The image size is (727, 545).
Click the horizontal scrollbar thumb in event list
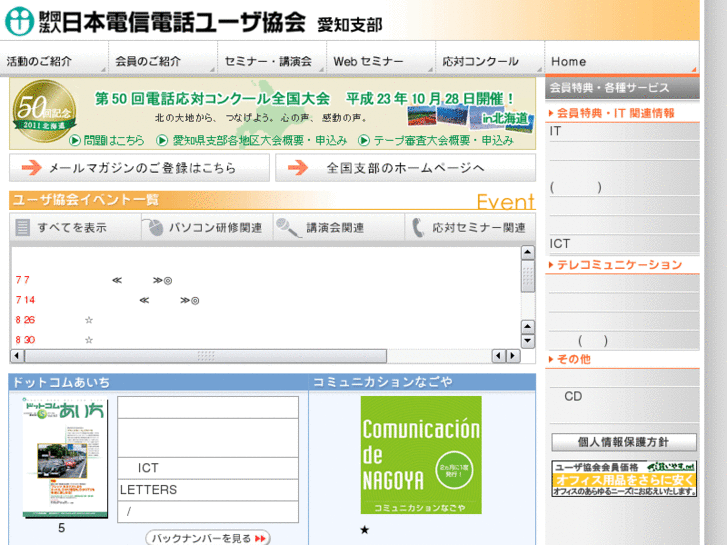[206, 356]
